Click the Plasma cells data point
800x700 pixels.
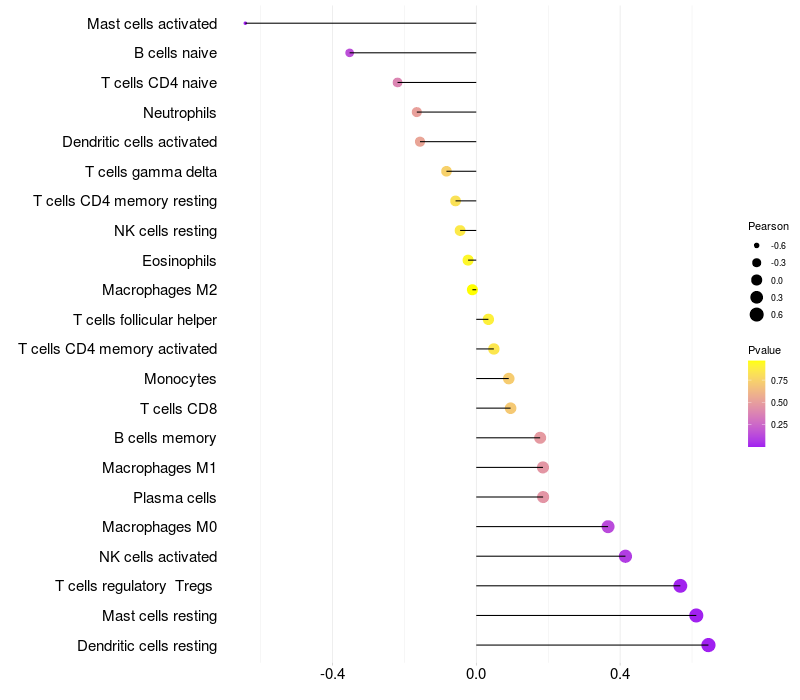point(543,497)
